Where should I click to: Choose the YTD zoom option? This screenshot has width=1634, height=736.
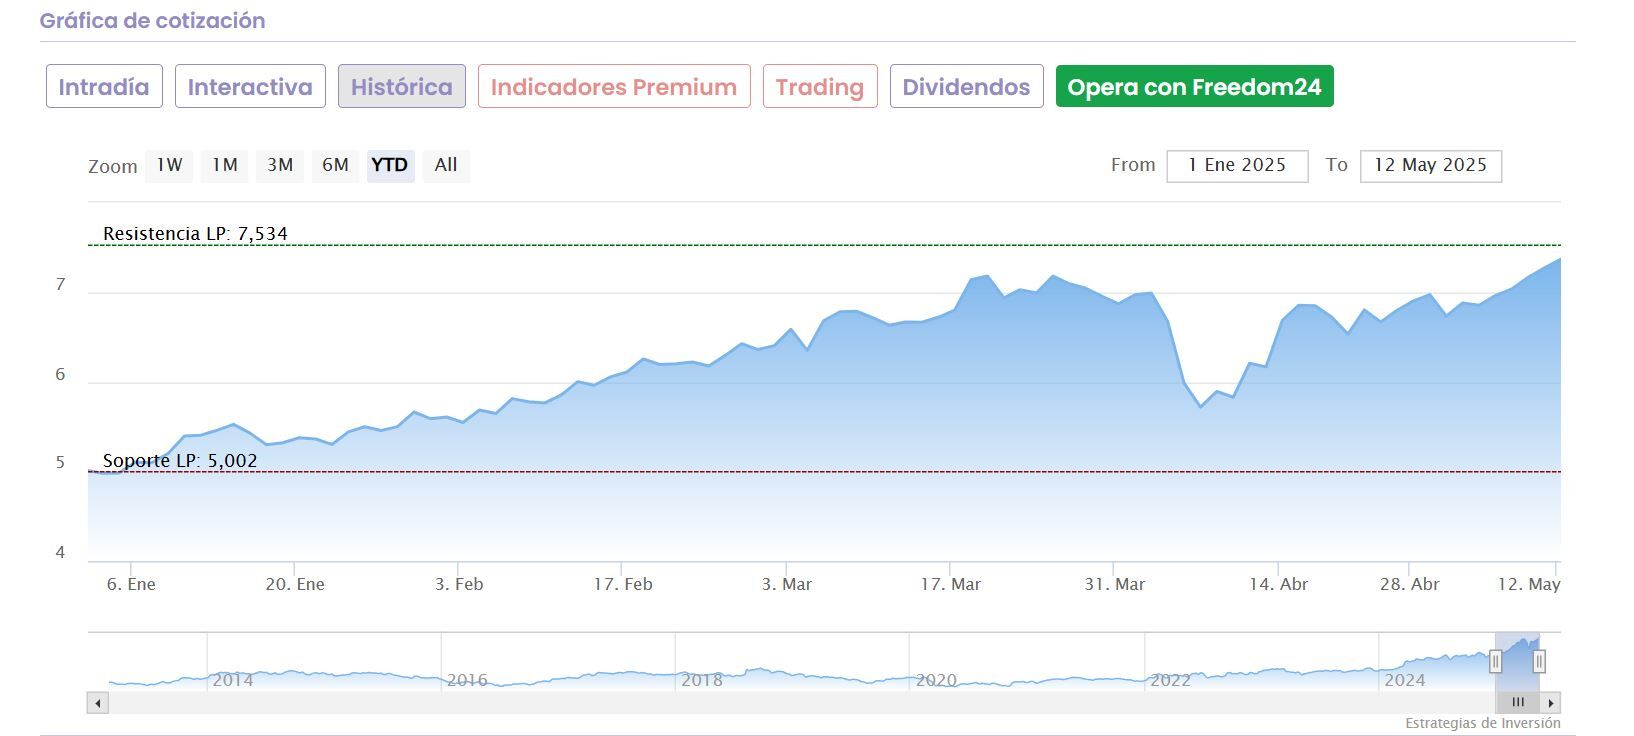click(x=390, y=165)
